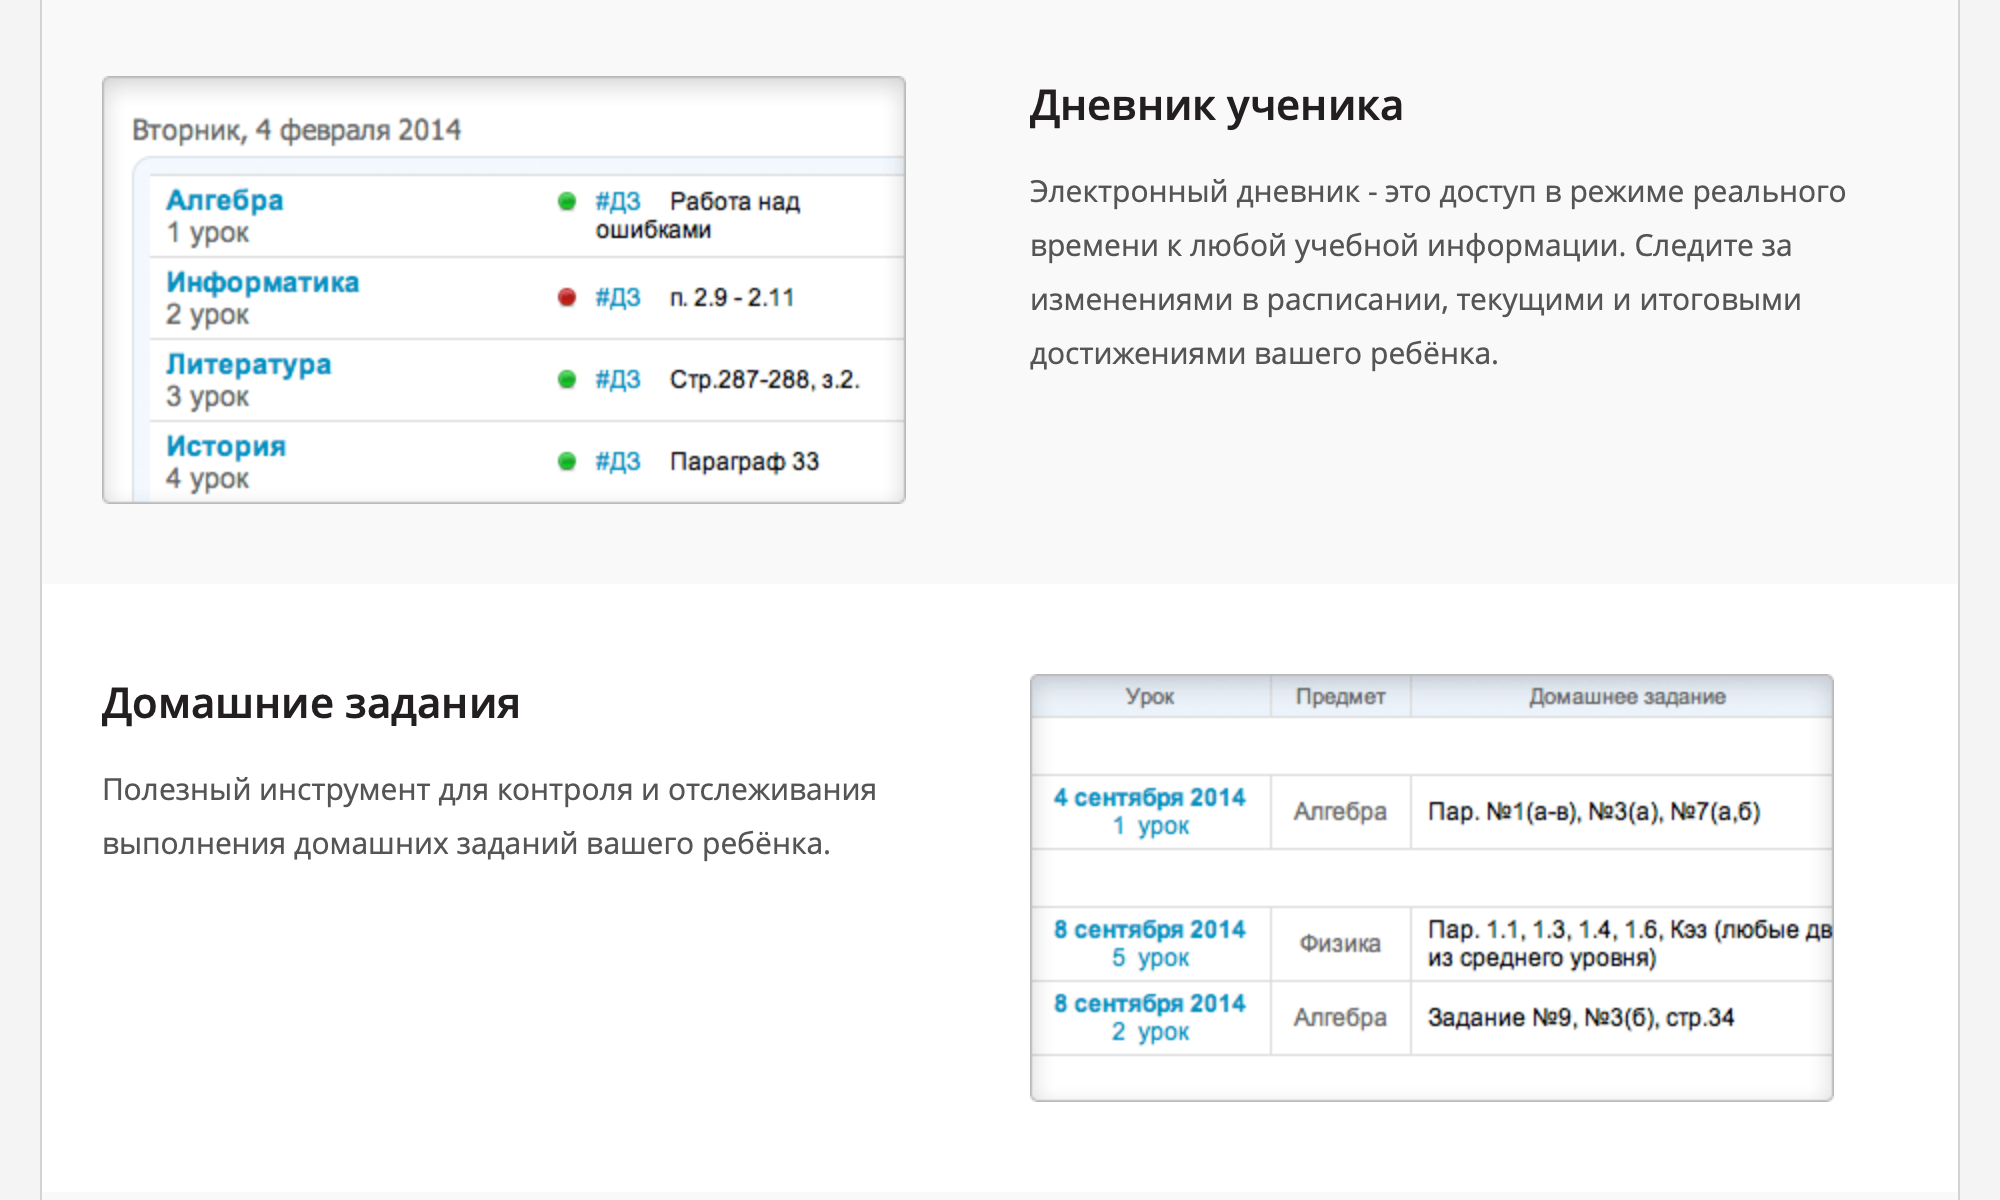This screenshot has width=2000, height=1200.
Task: Click the Дневник ученика heading
Action: click(x=1216, y=106)
